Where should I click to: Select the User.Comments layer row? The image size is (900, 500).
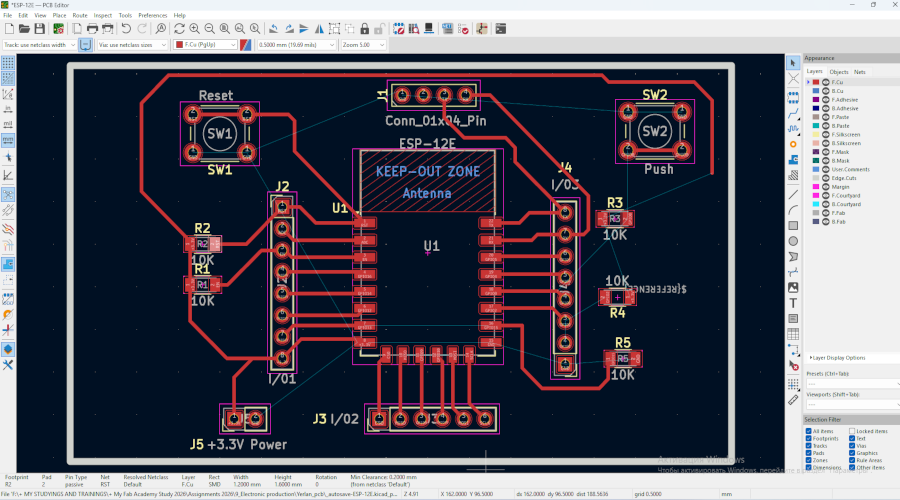851,169
